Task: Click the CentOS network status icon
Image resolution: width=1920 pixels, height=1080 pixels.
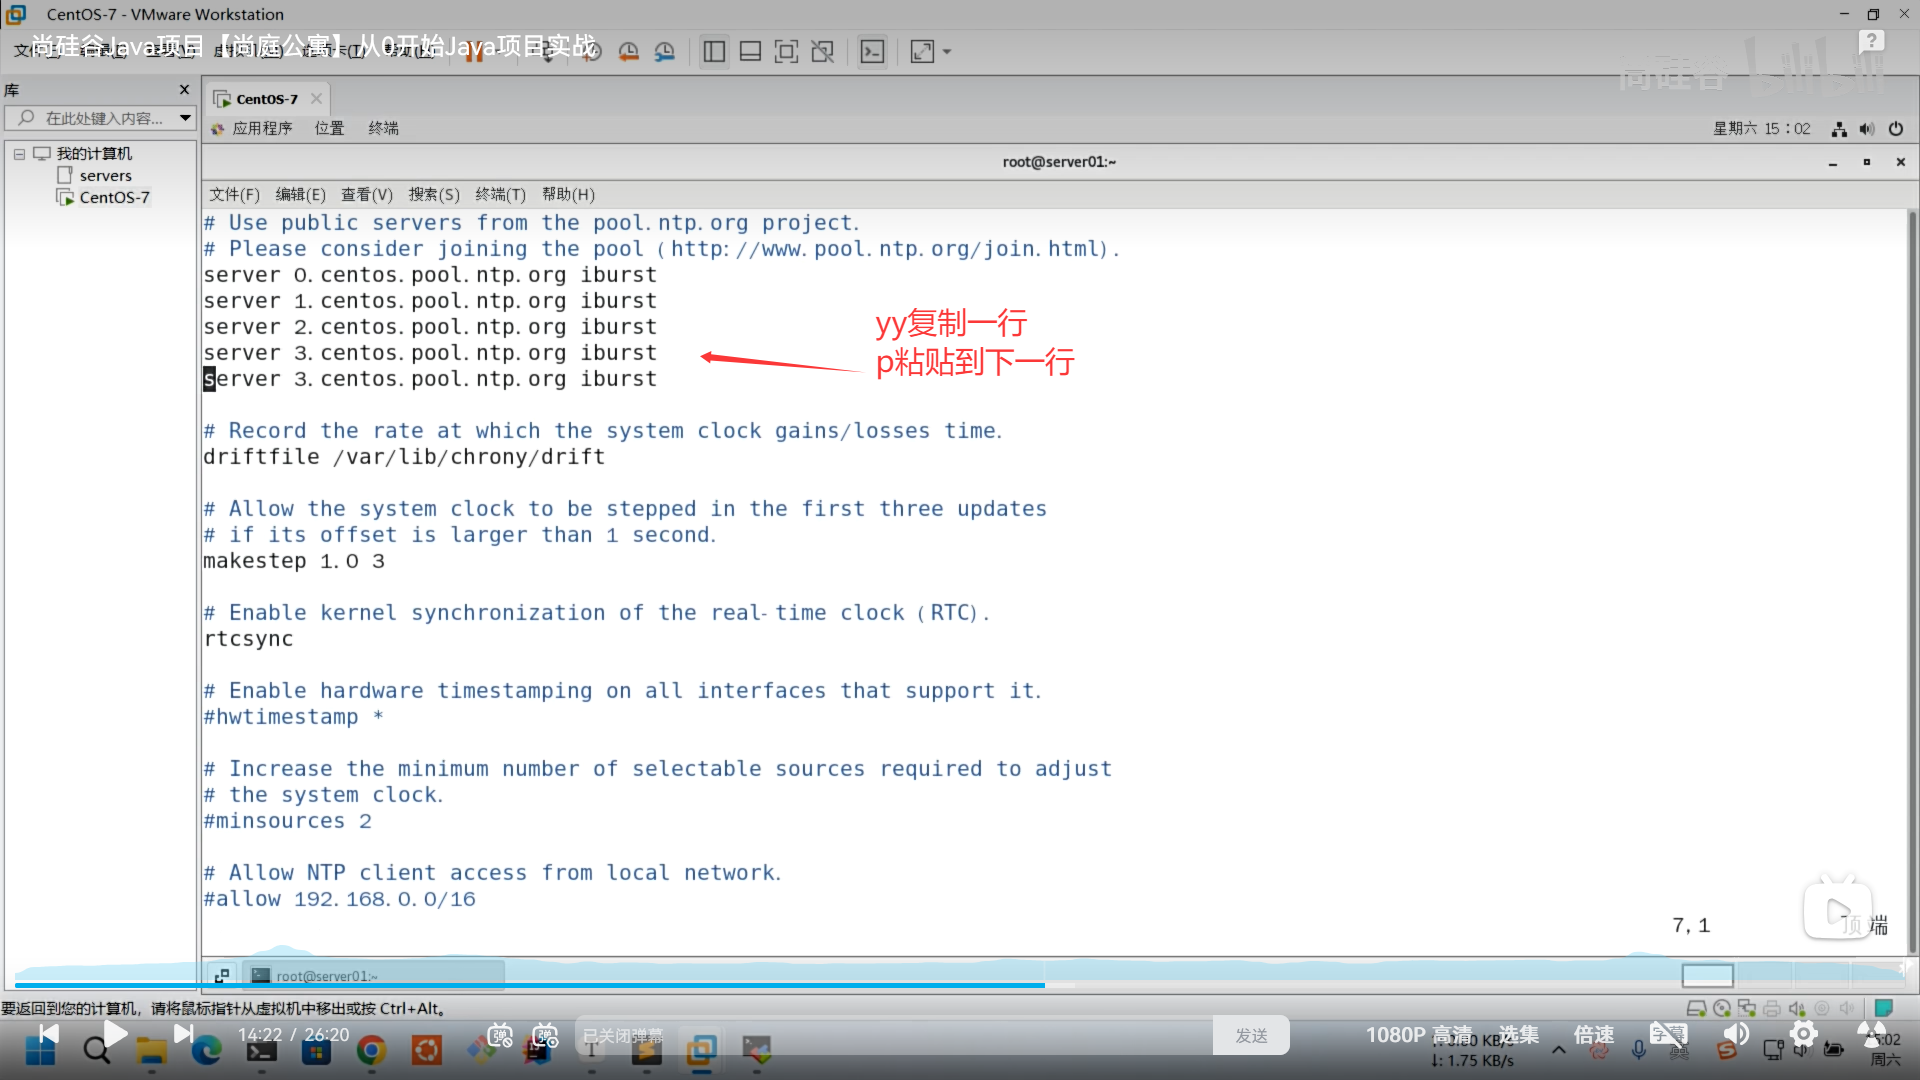Action: pos(1839,129)
